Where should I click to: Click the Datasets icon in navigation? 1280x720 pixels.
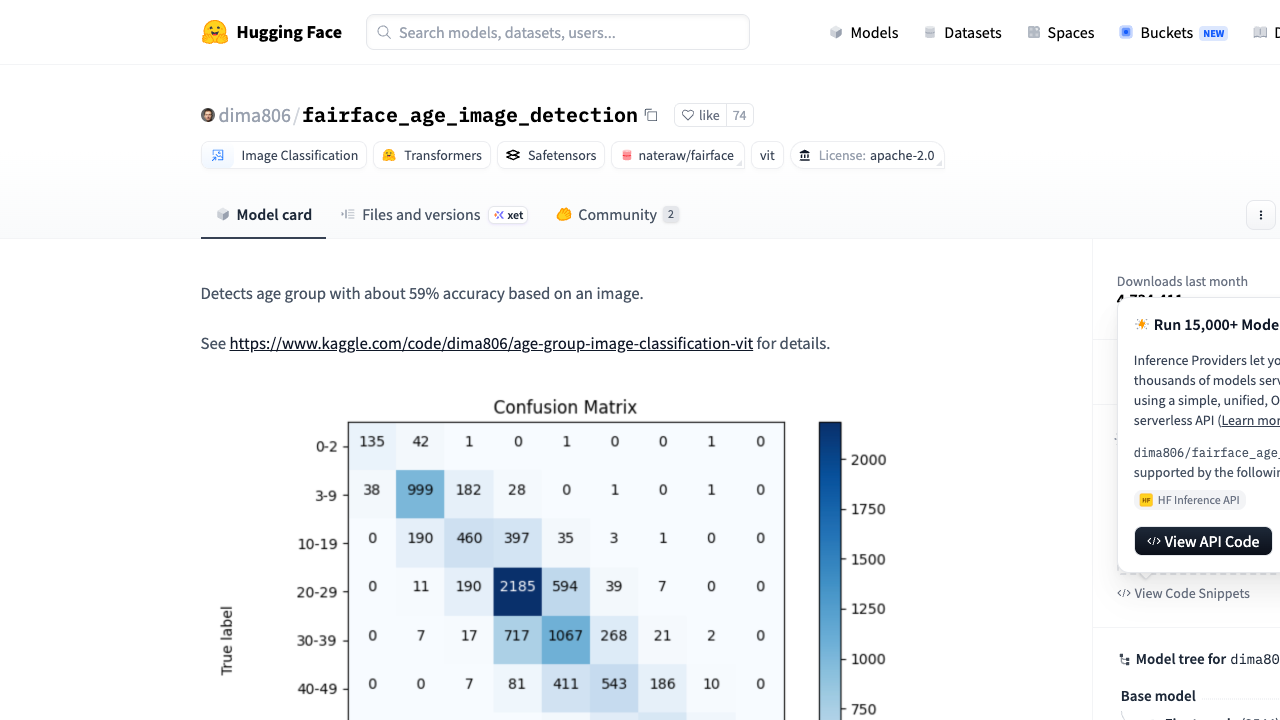[930, 32]
